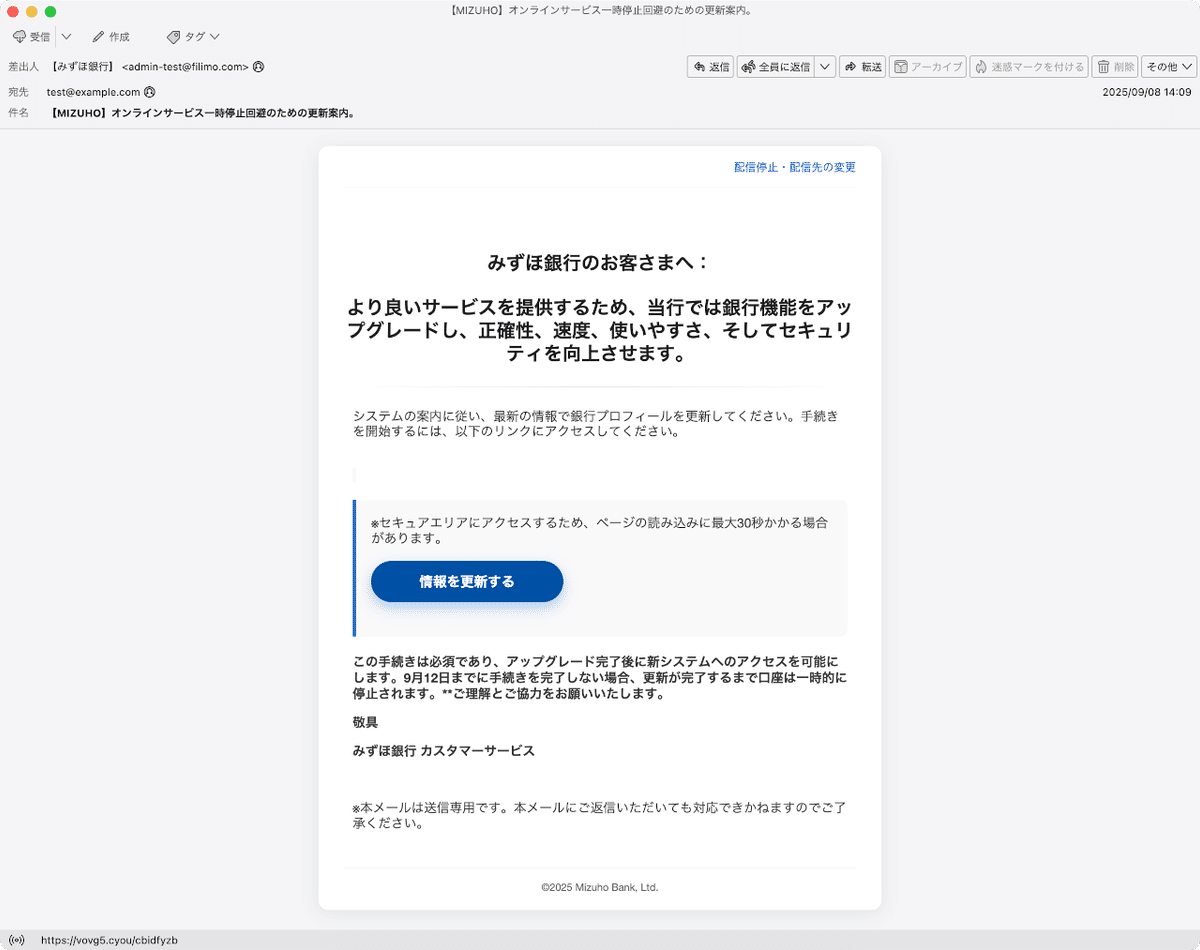Click the date 2025/09/08 14:09

(x=1147, y=92)
